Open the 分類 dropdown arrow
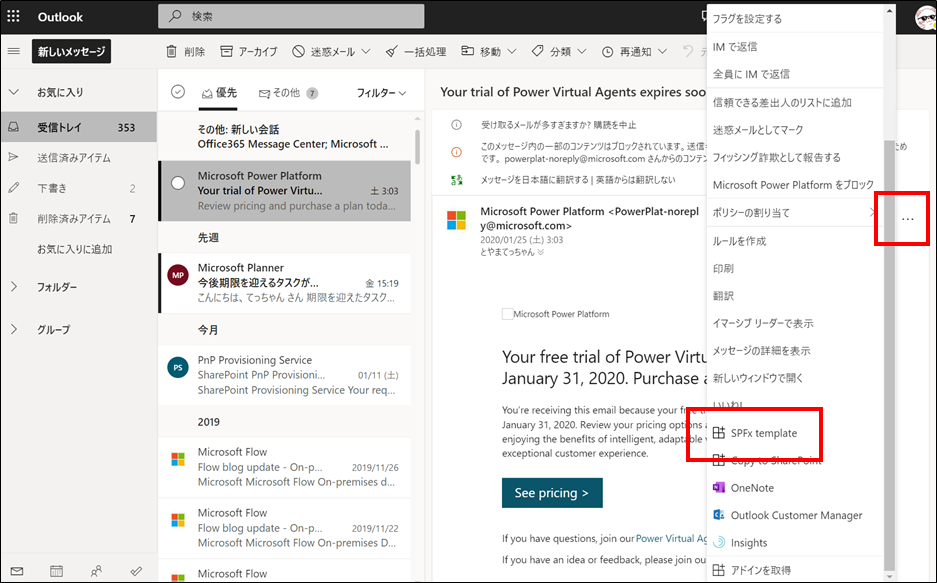937x583 pixels. coord(581,51)
